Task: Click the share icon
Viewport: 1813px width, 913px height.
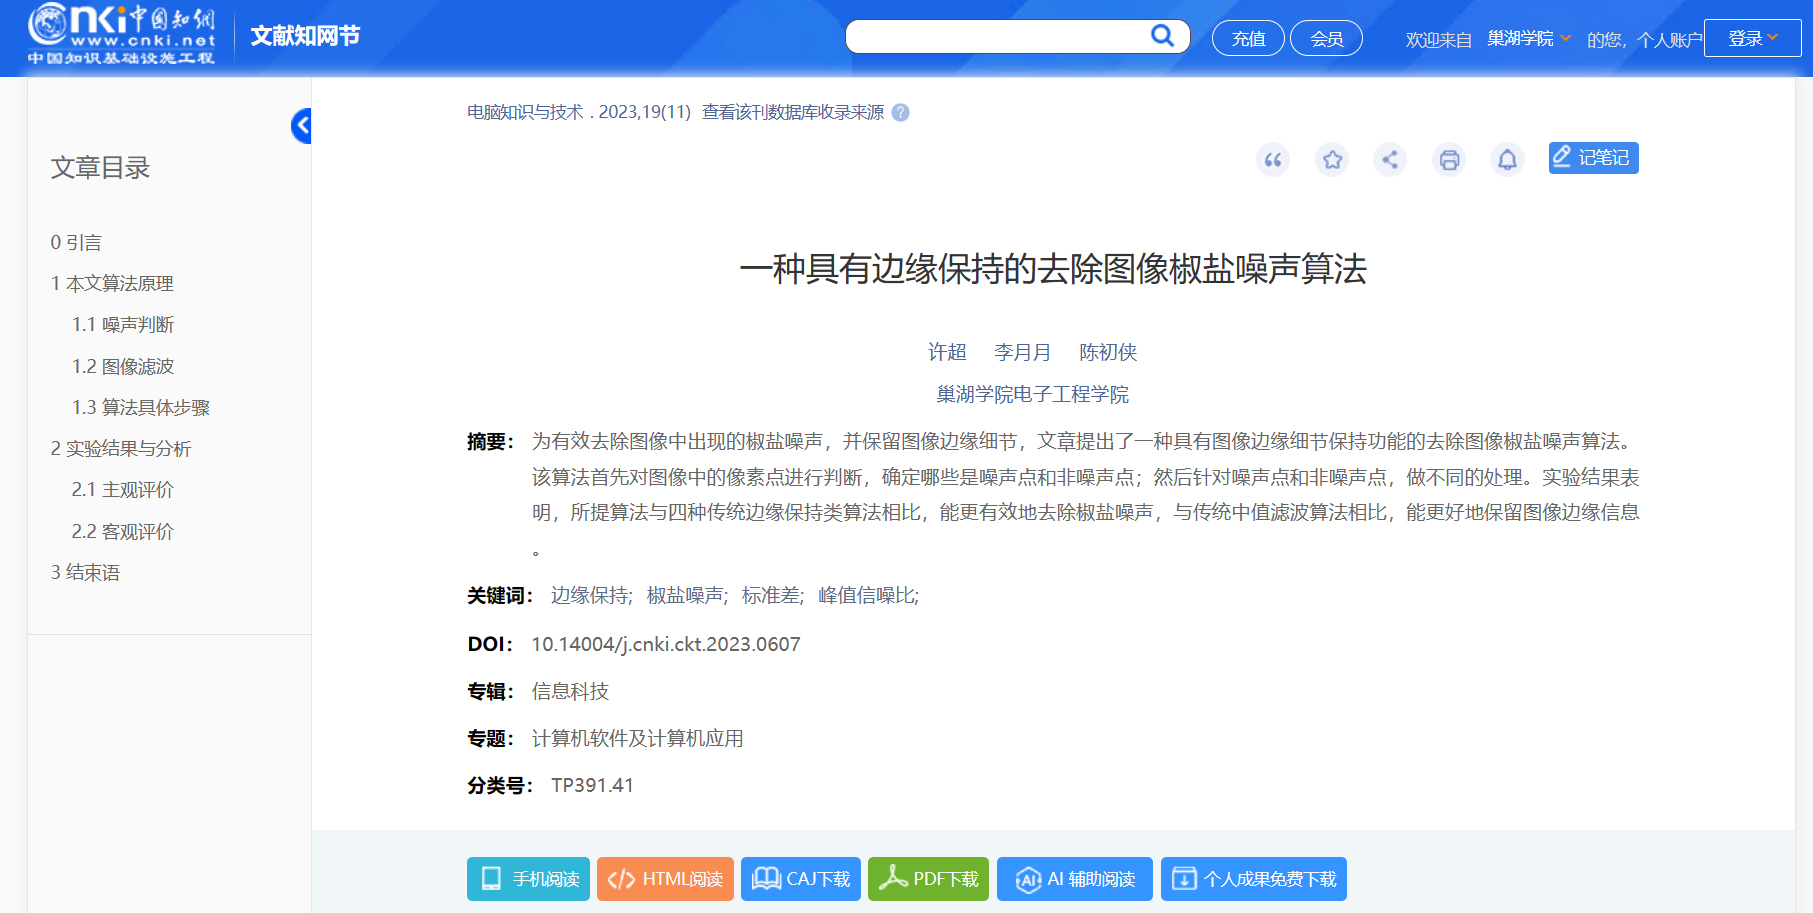Action: click(1390, 160)
